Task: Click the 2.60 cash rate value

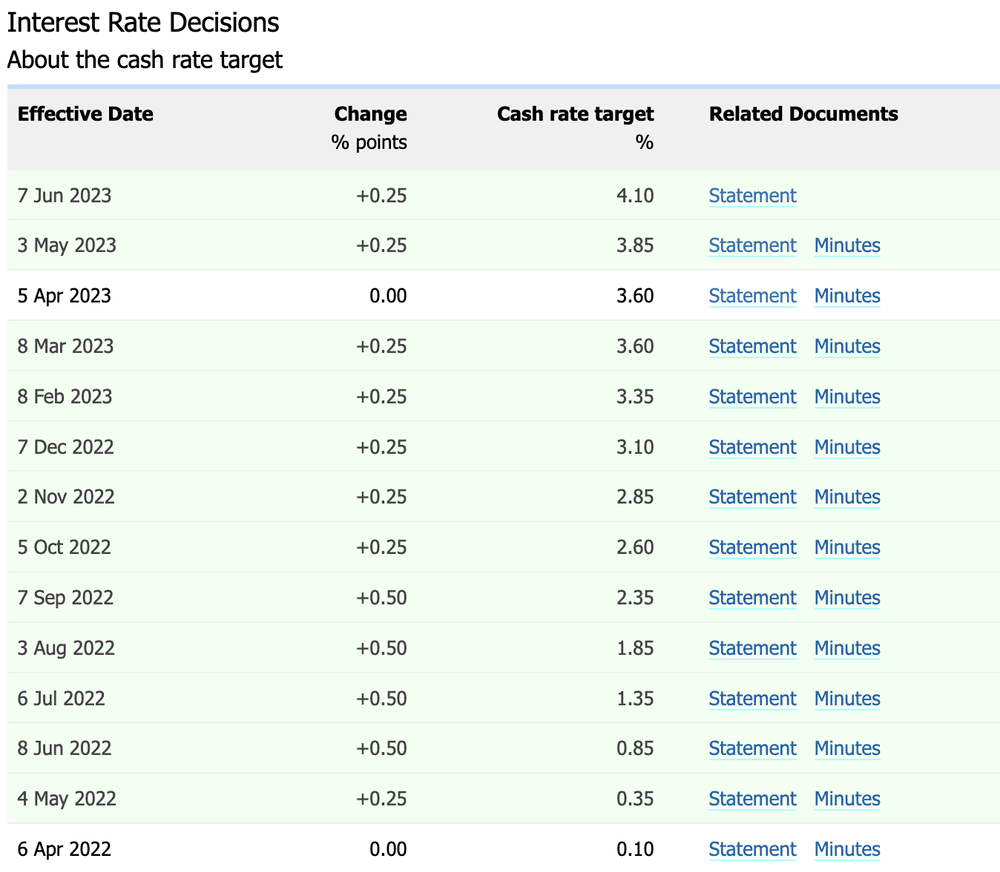Action: point(635,547)
